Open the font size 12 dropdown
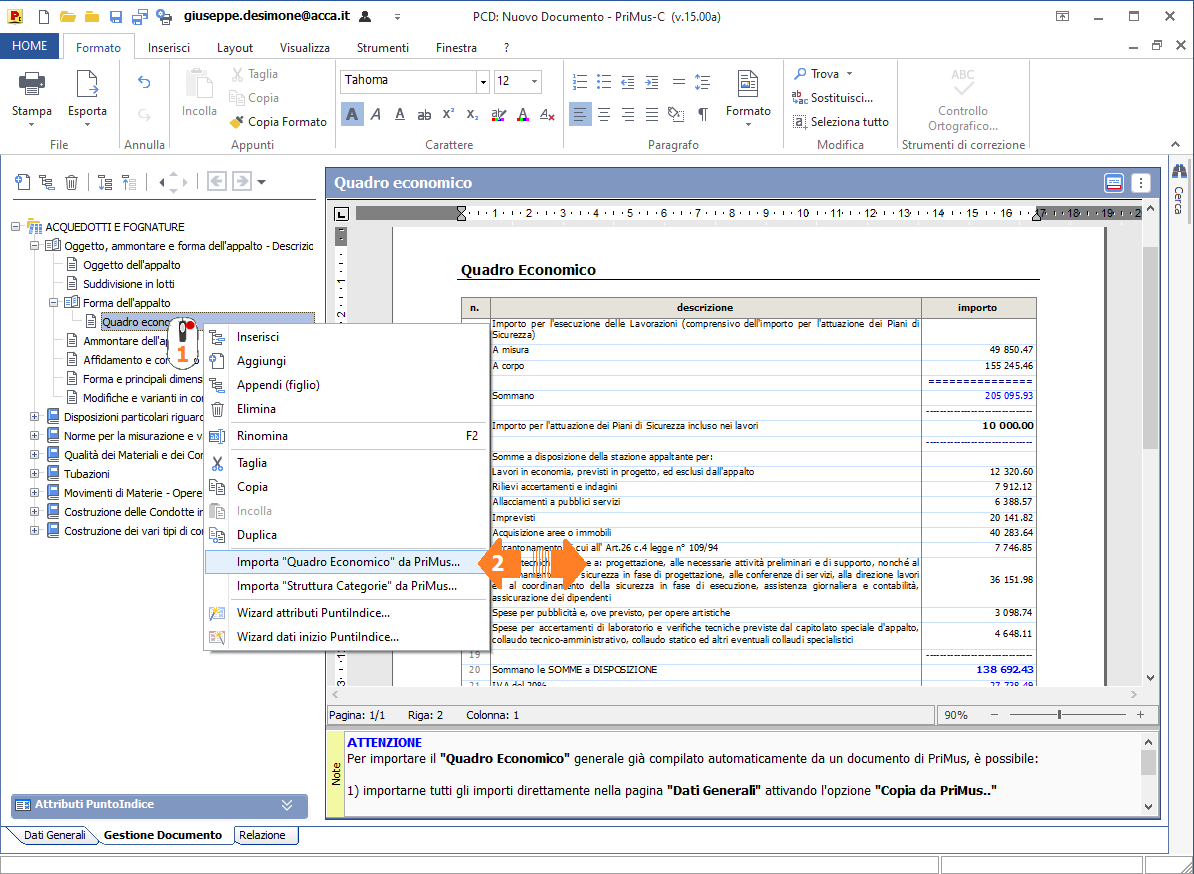 pos(535,82)
